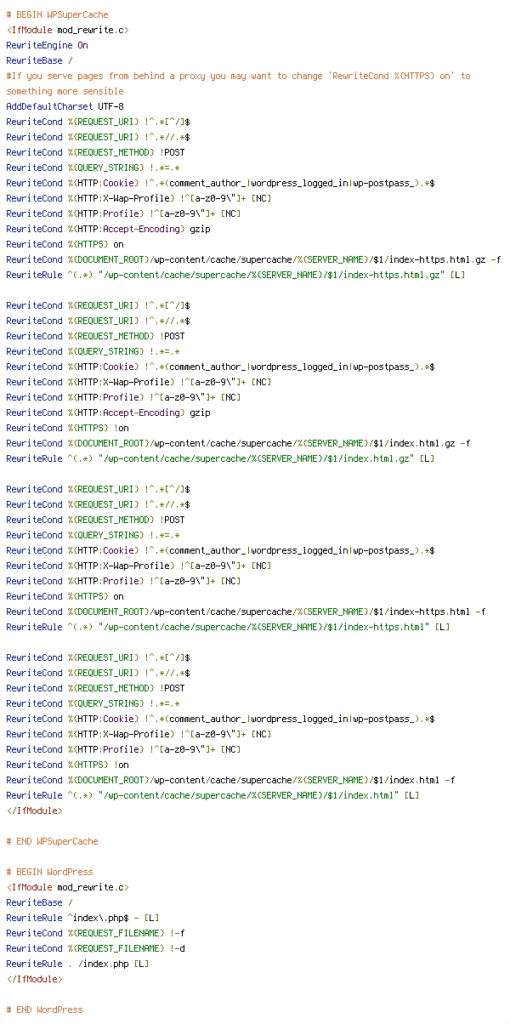The image size is (510, 1024).
Task: Click the '# END WordPress' comment line
Action: tap(44, 1010)
